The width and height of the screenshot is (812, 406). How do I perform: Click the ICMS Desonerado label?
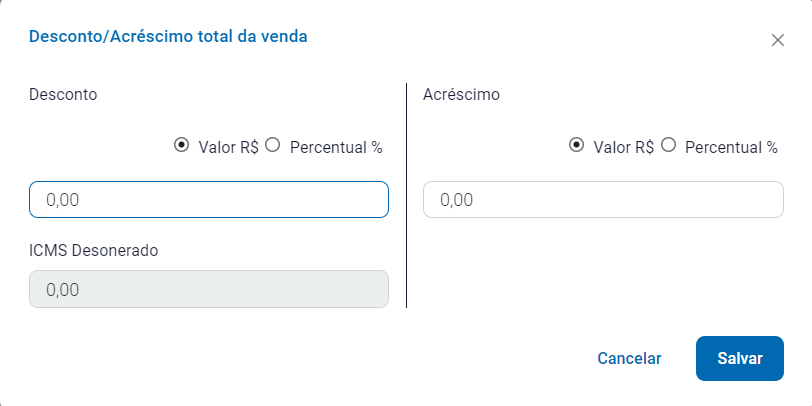pyautogui.click(x=94, y=250)
